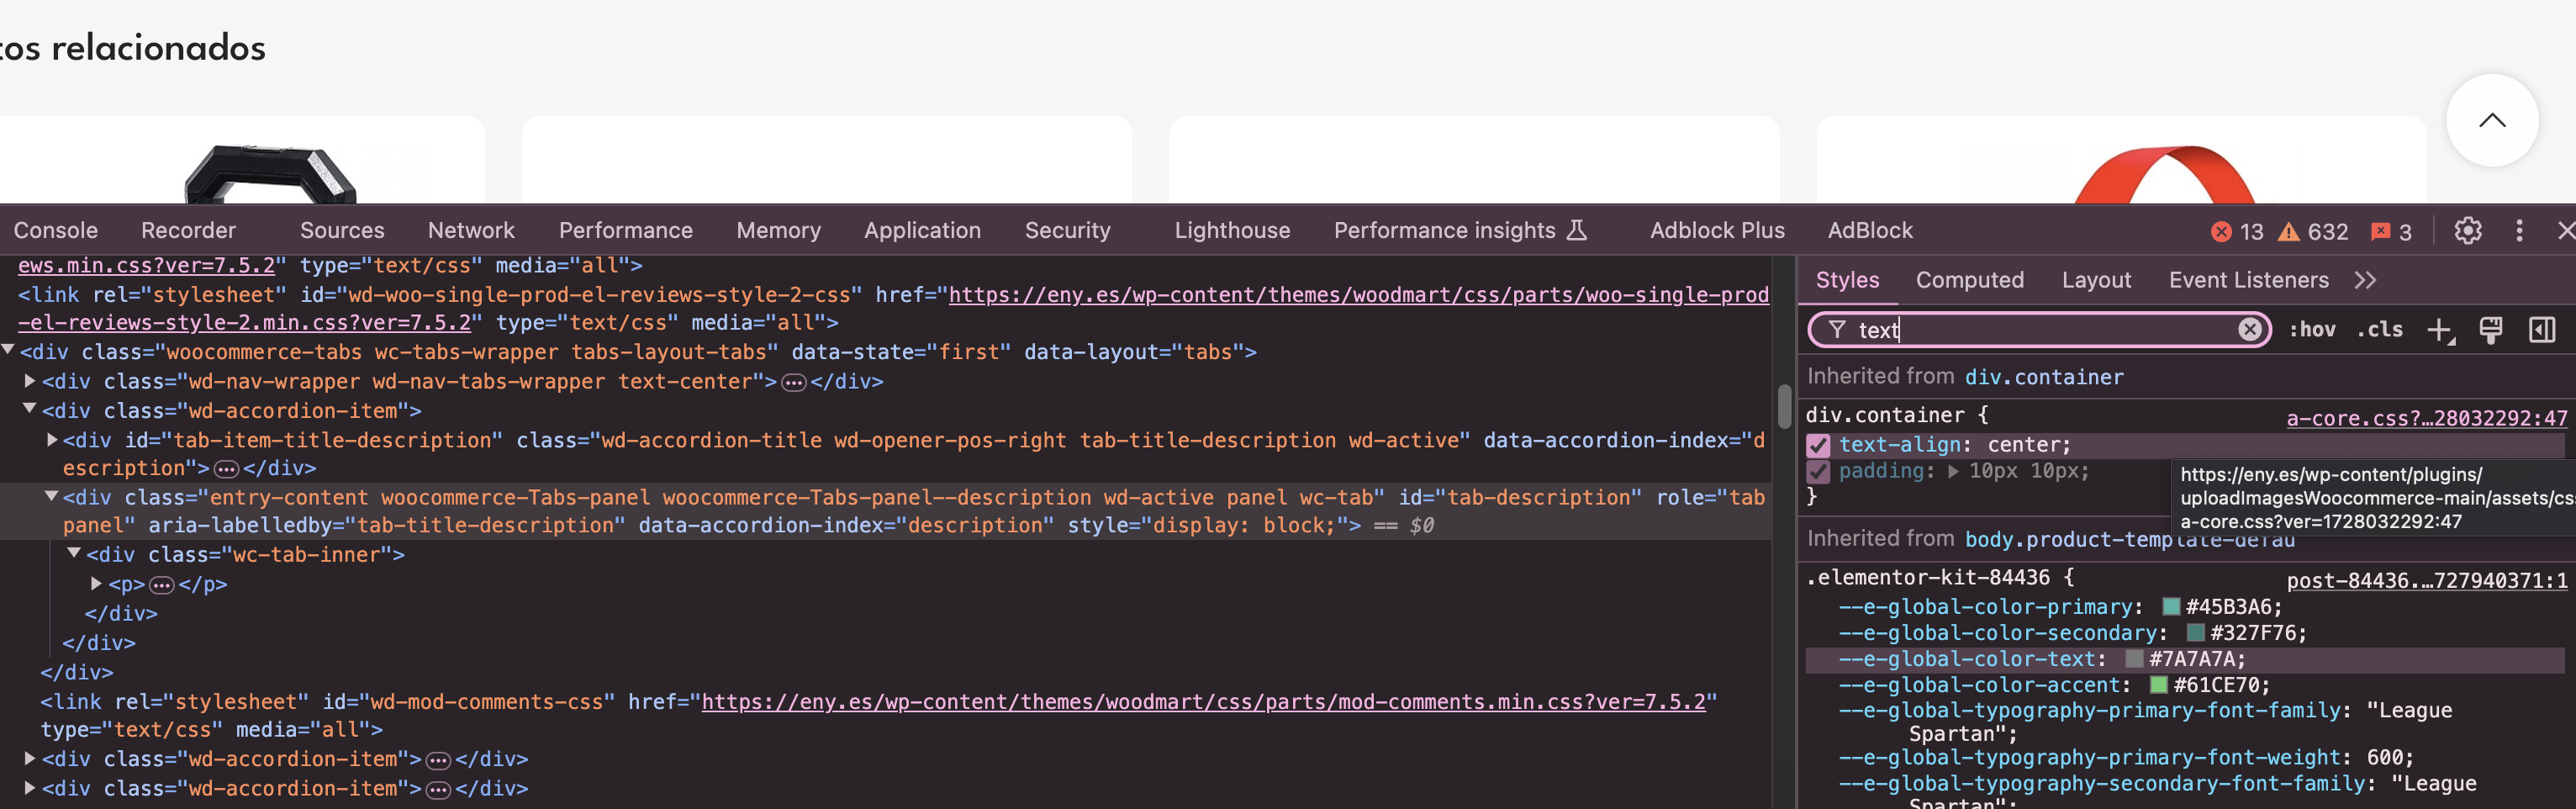Expand last wd-accordion-item div

pos(30,787)
